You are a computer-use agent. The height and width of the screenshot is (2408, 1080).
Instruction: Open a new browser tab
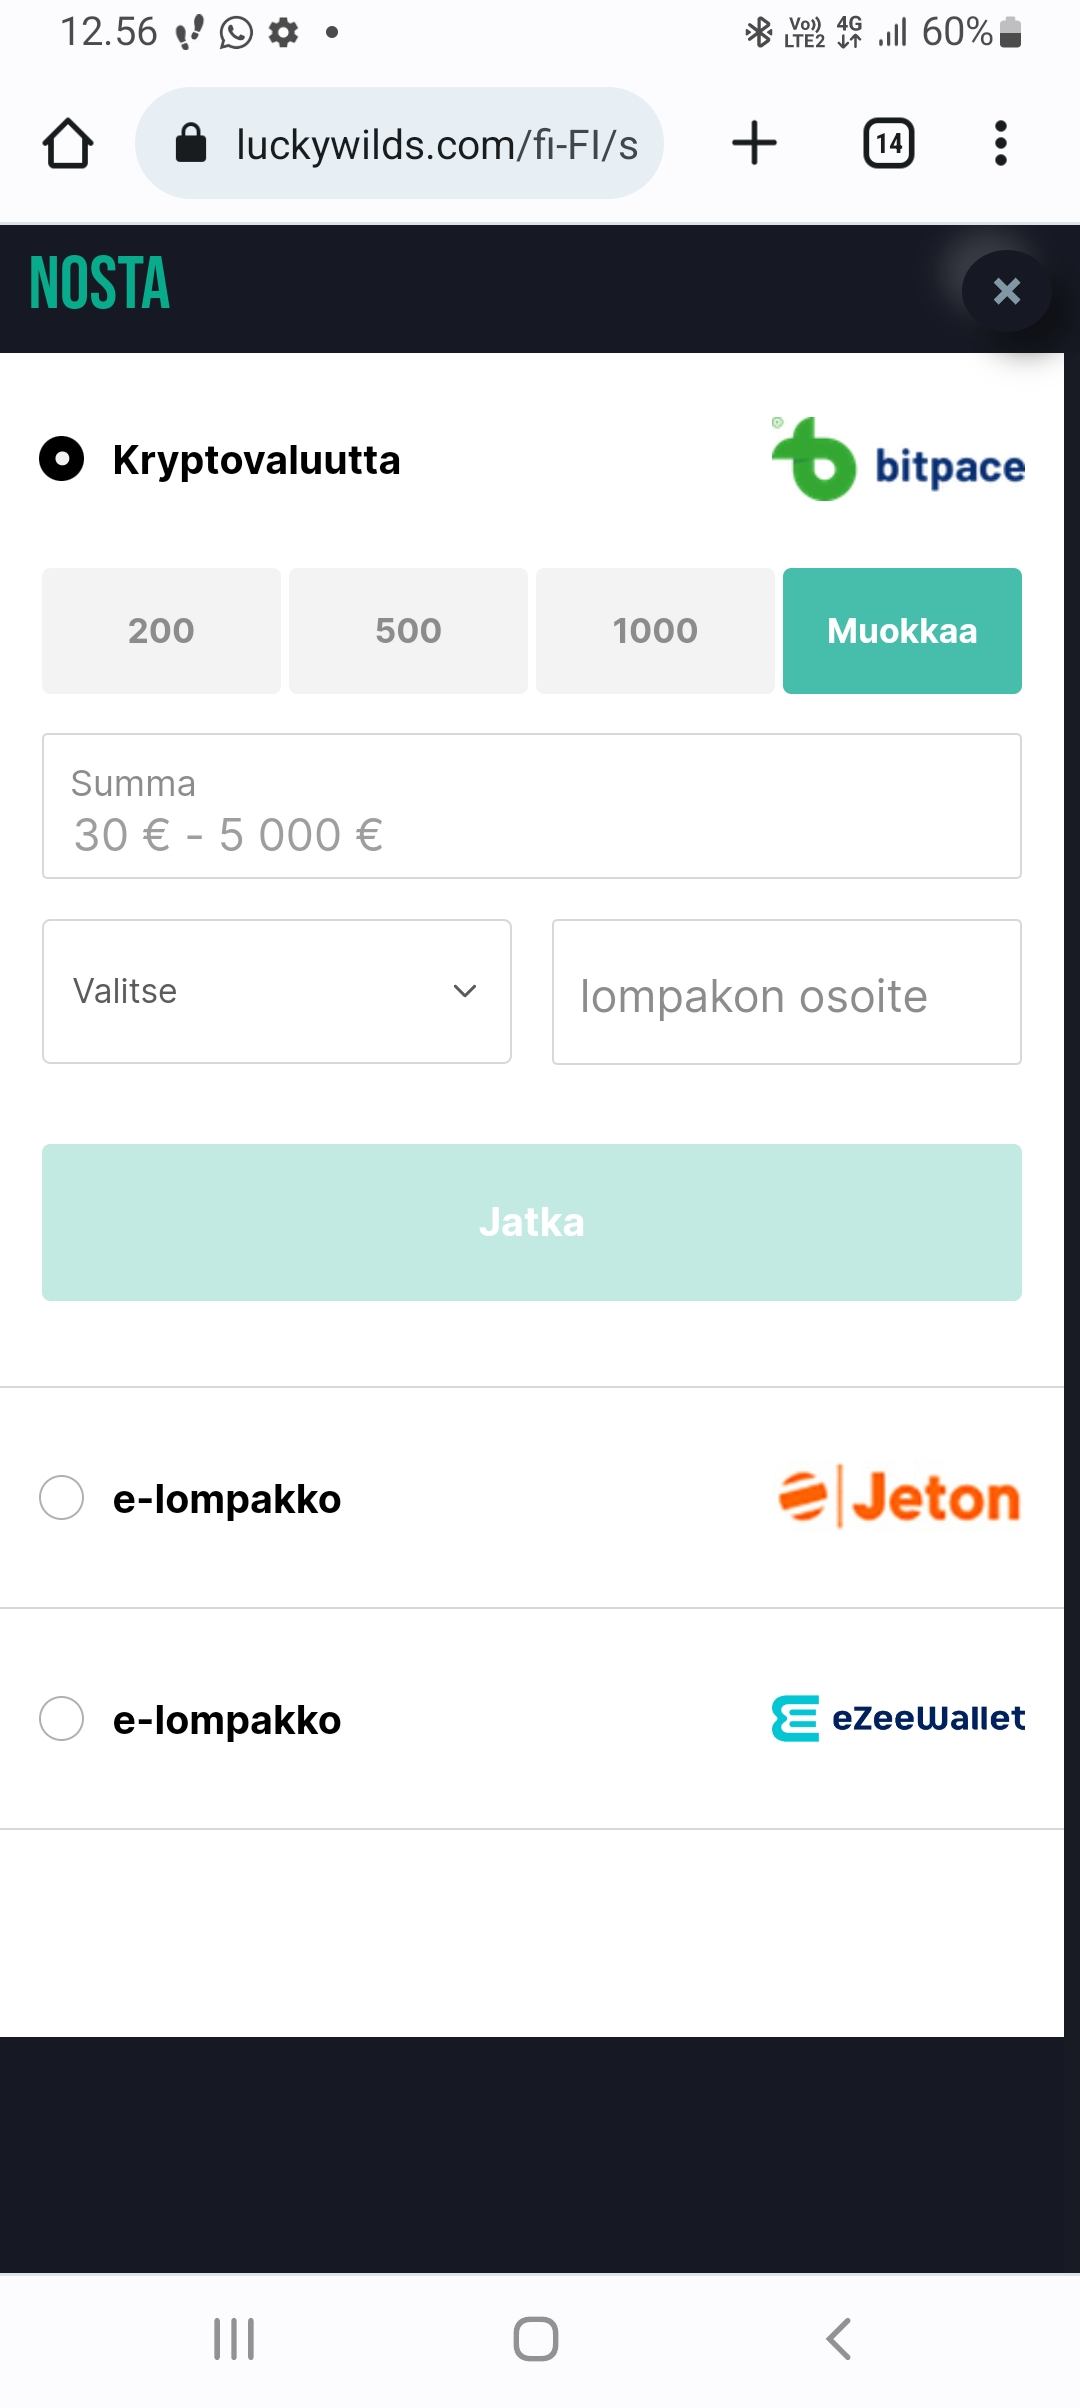(x=754, y=143)
